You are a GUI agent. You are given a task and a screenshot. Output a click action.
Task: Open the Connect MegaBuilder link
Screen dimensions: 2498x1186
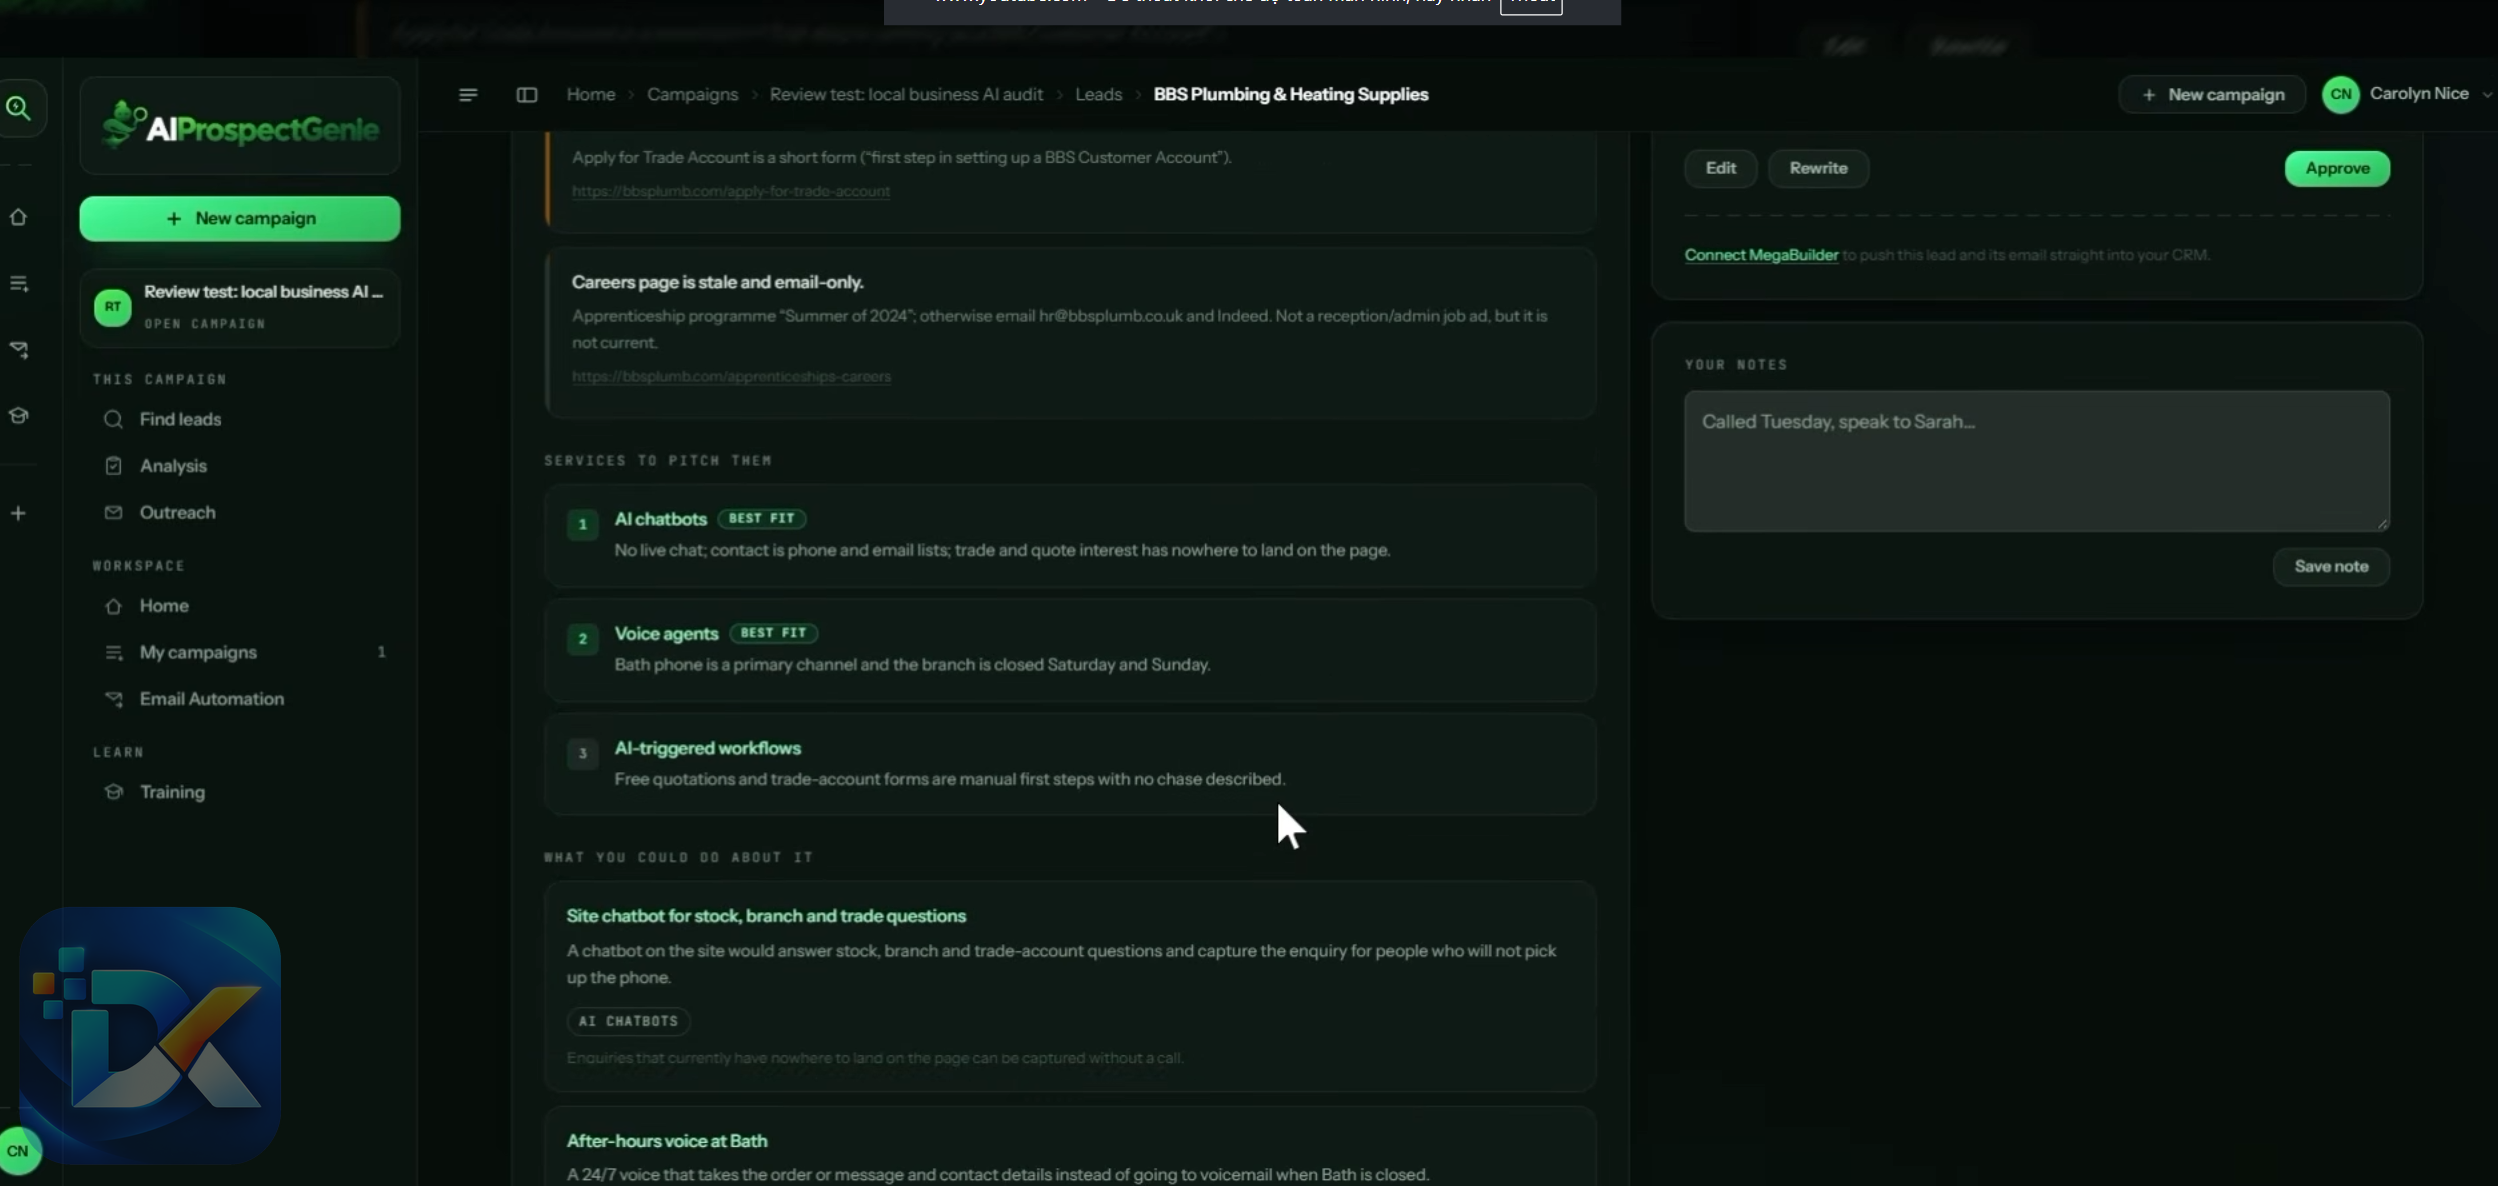(x=1761, y=255)
